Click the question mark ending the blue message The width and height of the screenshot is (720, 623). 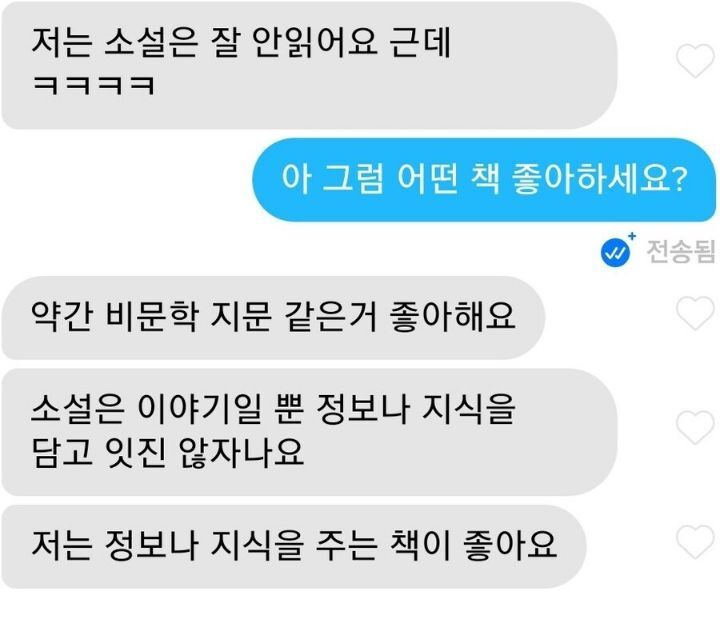[680, 180]
